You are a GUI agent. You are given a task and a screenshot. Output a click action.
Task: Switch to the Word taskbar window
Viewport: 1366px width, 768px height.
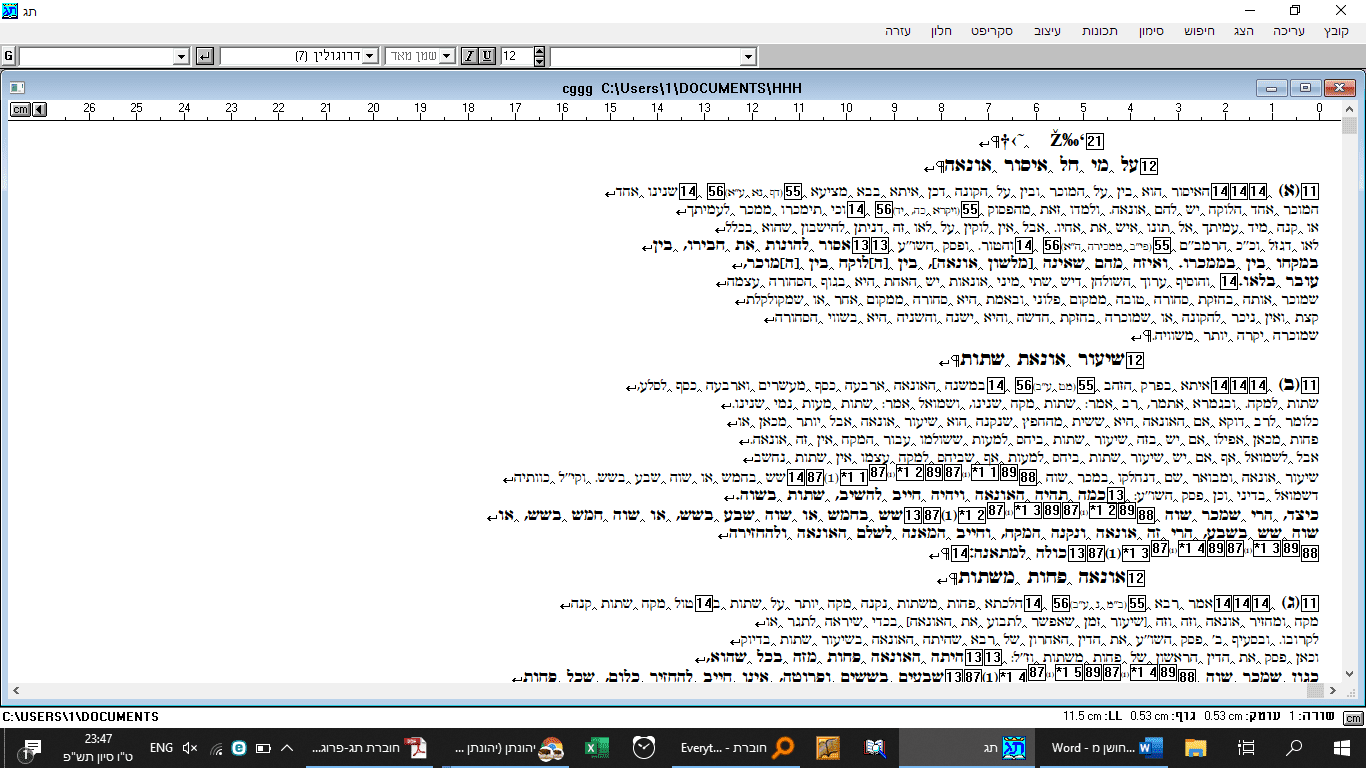coord(1104,747)
